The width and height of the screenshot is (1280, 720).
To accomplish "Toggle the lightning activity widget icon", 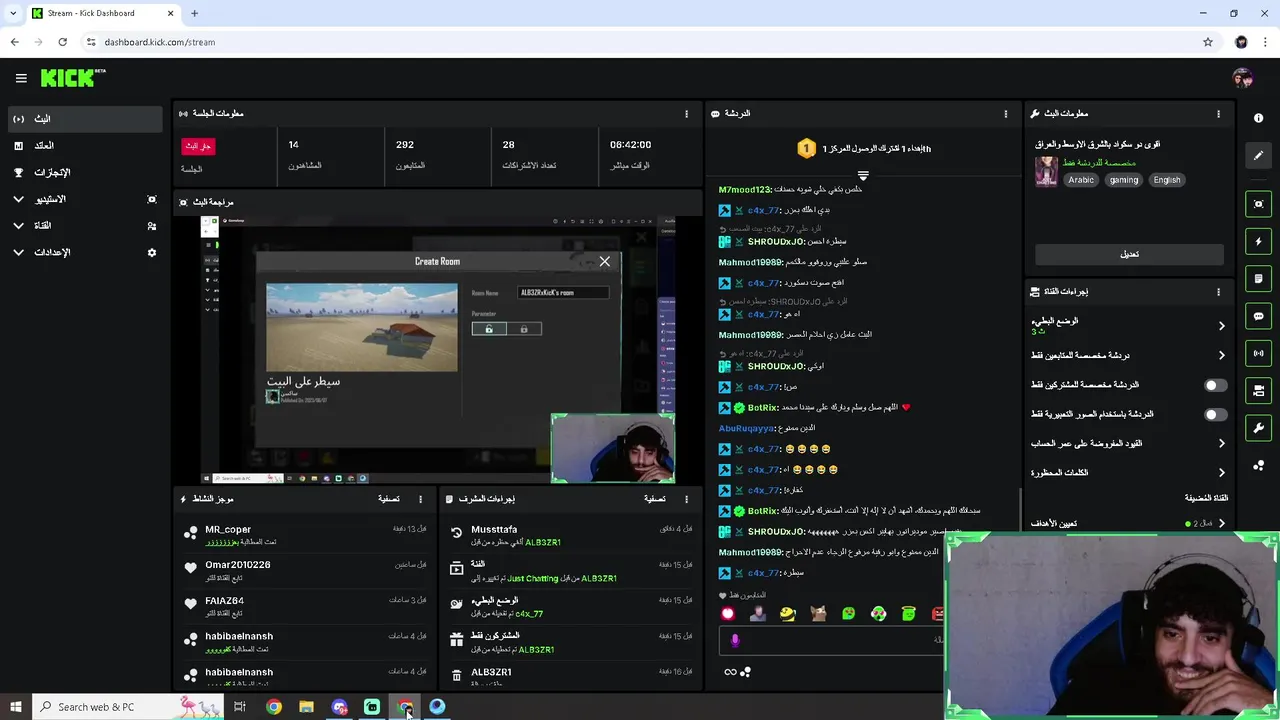I will (x=1258, y=241).
